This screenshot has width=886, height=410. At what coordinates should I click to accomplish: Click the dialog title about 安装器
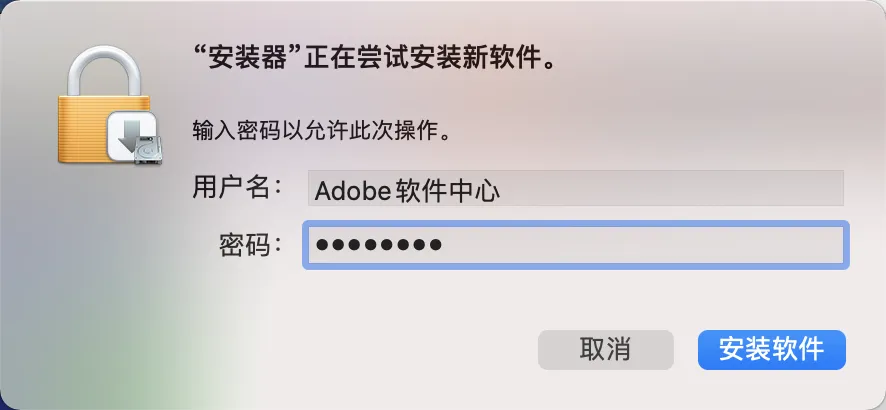(373, 57)
